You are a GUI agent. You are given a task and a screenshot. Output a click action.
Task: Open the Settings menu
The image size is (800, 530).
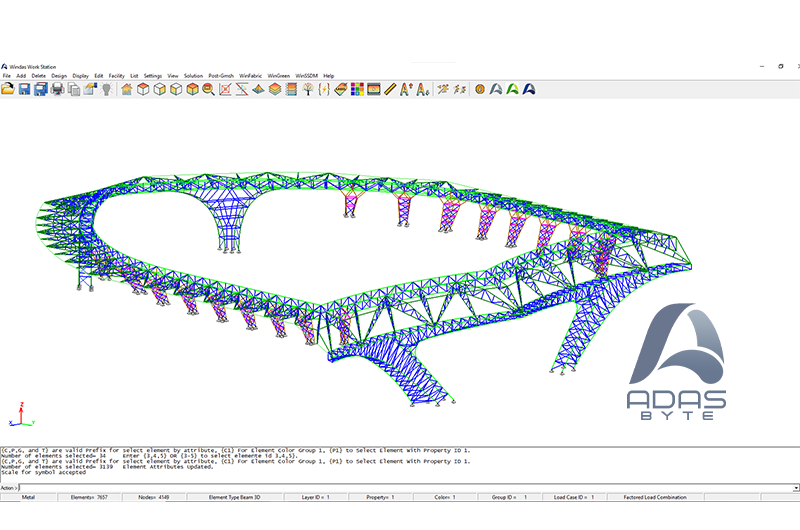tap(152, 75)
